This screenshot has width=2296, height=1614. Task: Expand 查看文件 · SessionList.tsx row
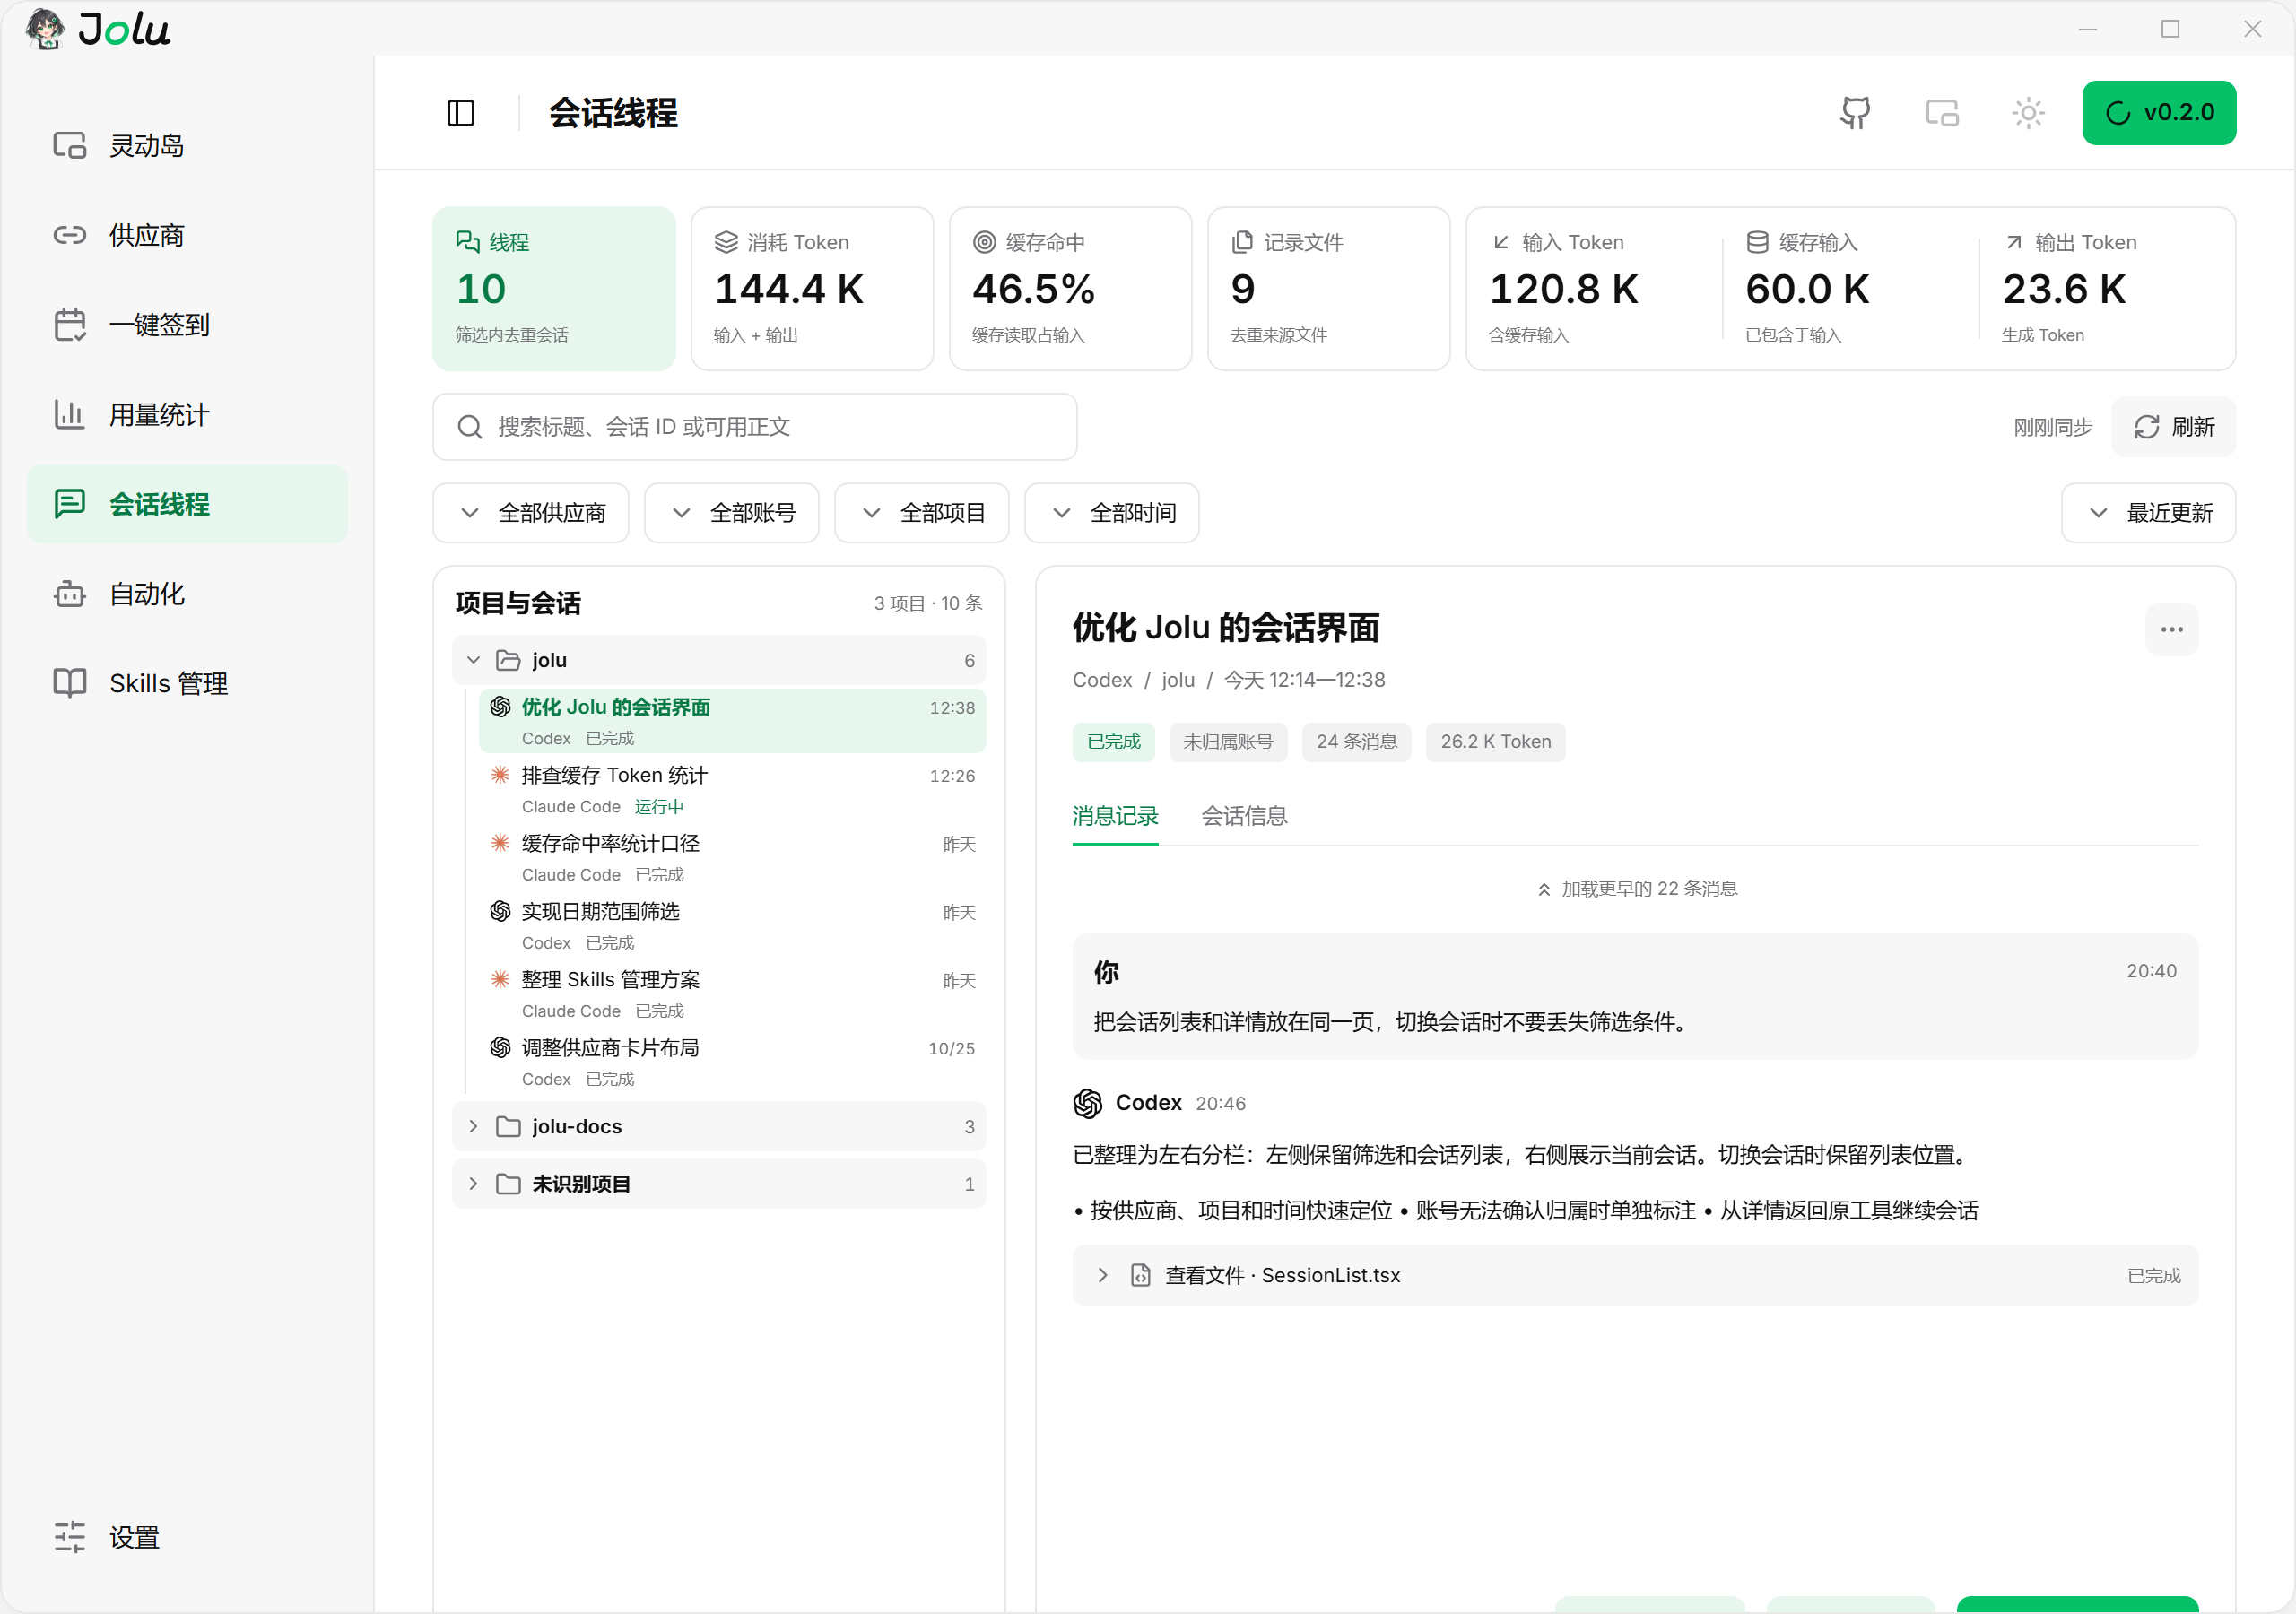pos(1635,1276)
